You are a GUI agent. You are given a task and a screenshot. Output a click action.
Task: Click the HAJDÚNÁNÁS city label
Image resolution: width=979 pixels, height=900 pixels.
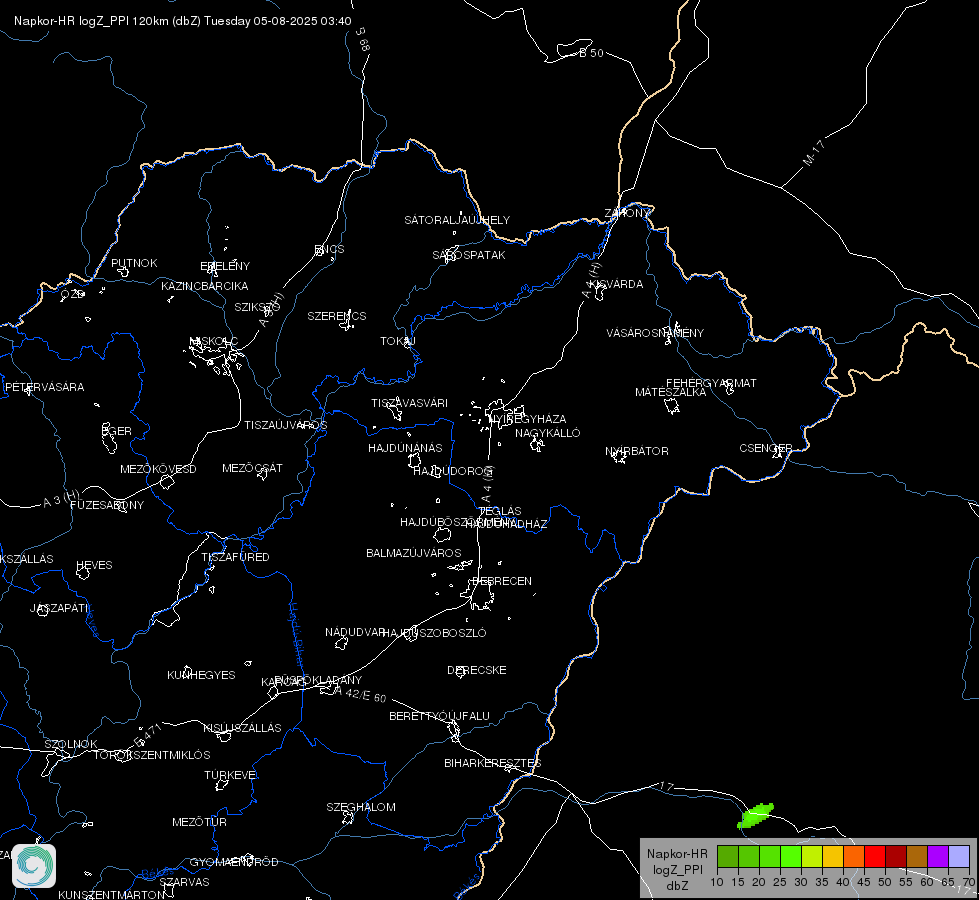point(405,448)
